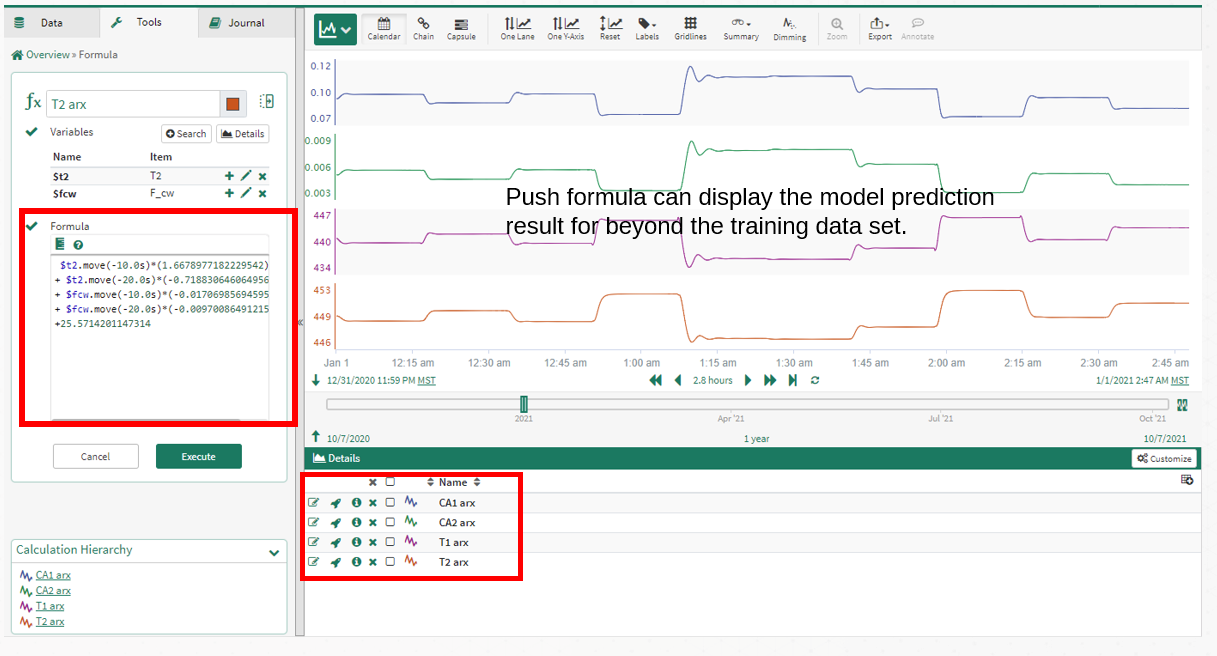
Task: Check the CA1 arx row checkbox
Action: click(x=390, y=503)
